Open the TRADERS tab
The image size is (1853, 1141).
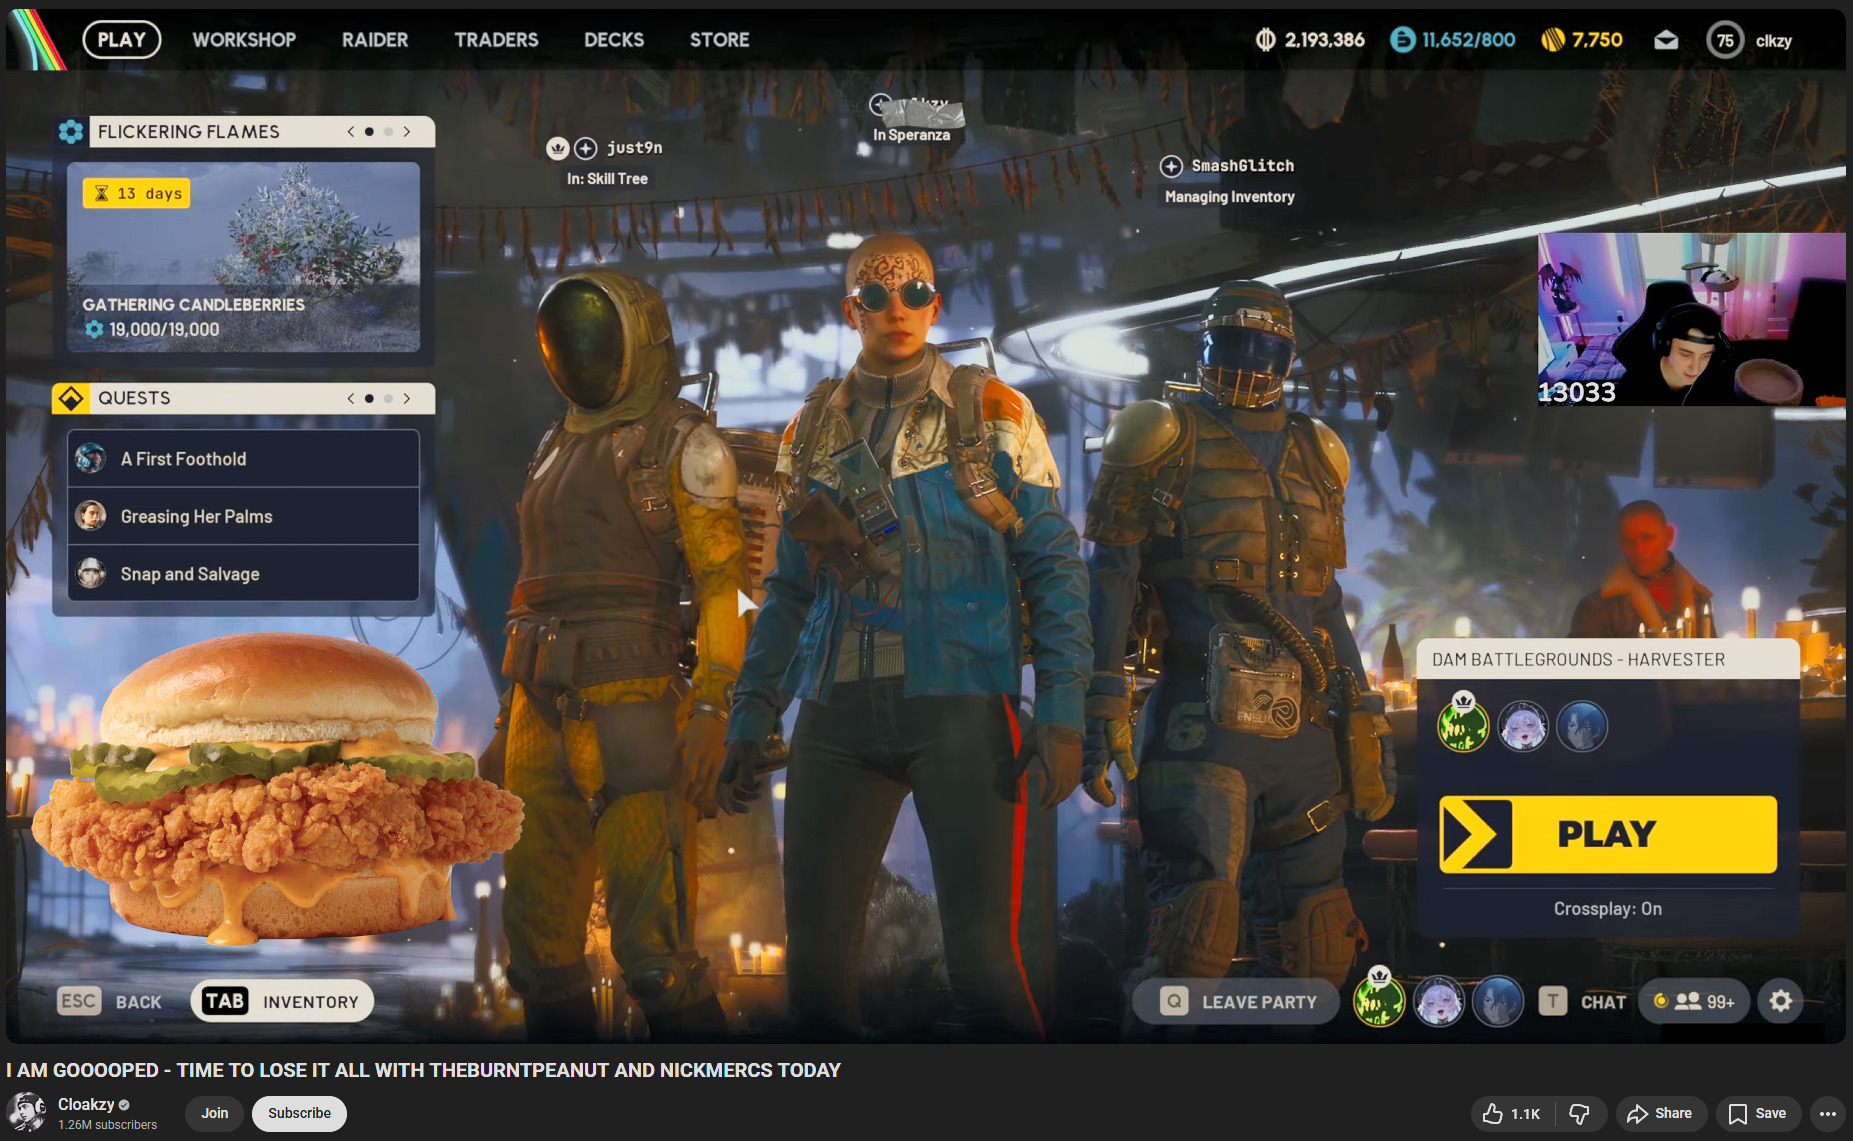click(496, 40)
